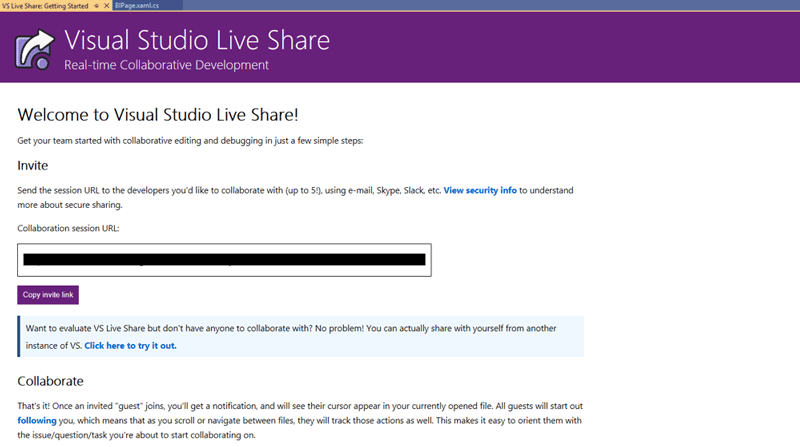Open the View security info link
800x447 pixels.
(480, 190)
